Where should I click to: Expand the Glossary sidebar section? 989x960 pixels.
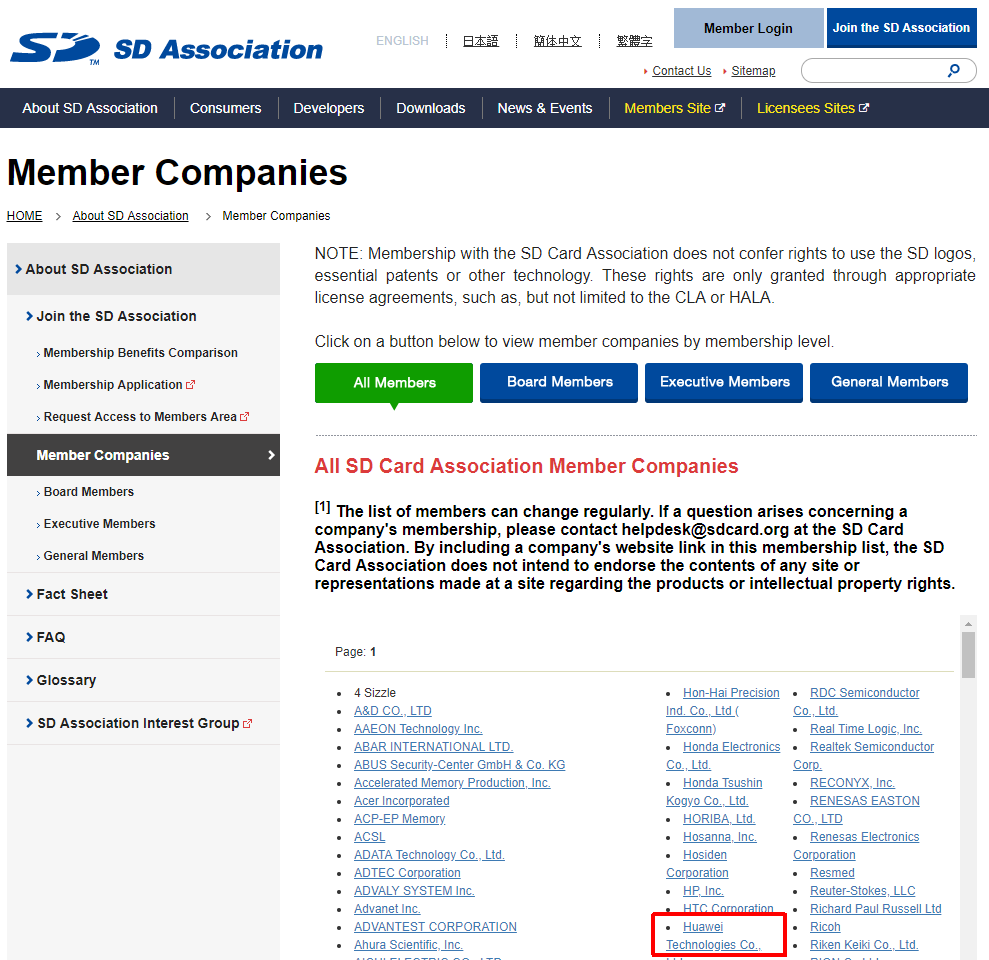tap(66, 680)
